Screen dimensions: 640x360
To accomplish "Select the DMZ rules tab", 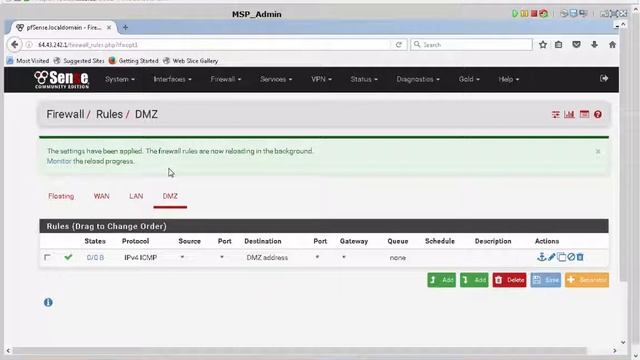I will point(170,196).
